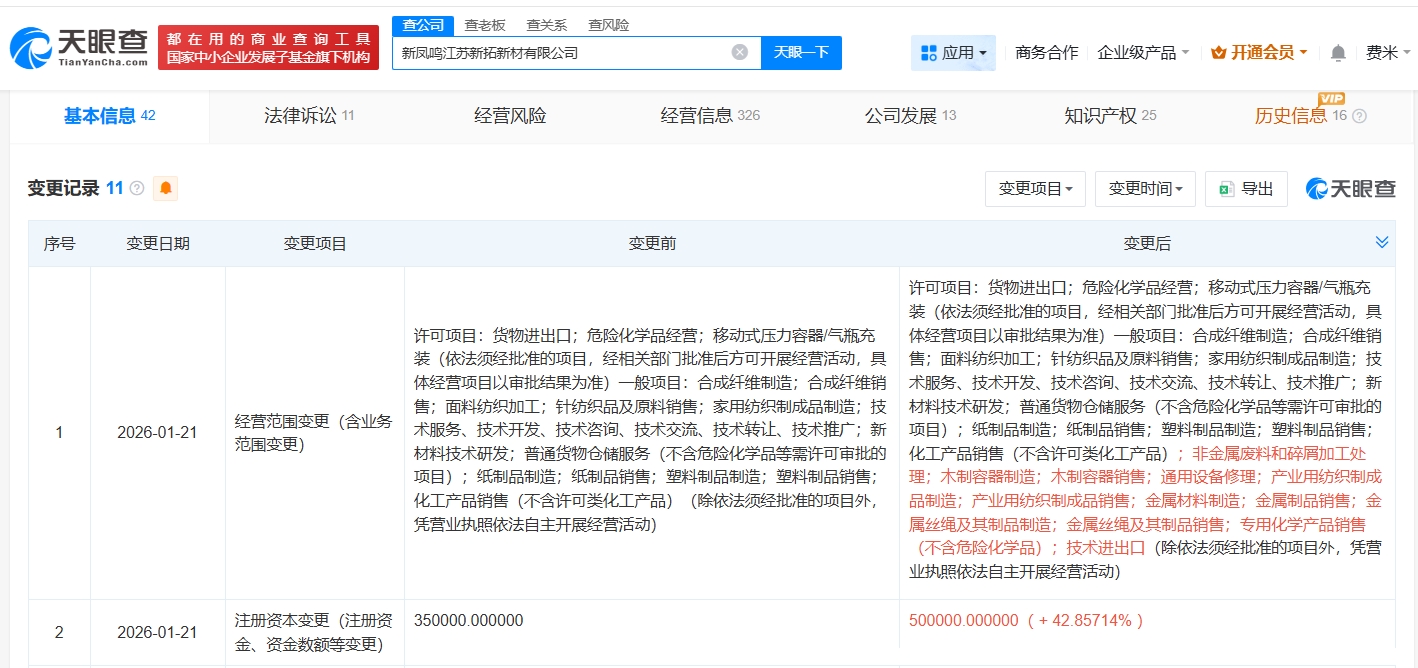1418x668 pixels.
Task: Click the TianYanCha logo in header
Action: coord(80,47)
